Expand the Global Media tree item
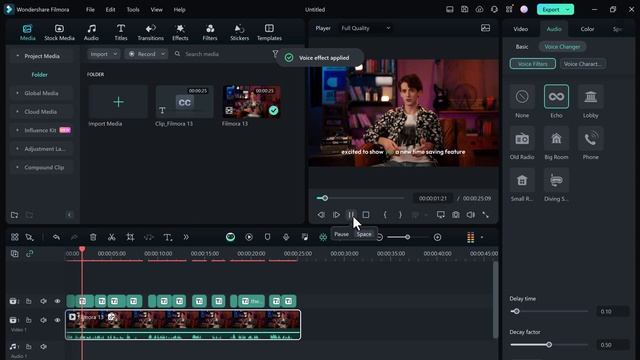Viewport: 640px width, 360px height. [17, 93]
